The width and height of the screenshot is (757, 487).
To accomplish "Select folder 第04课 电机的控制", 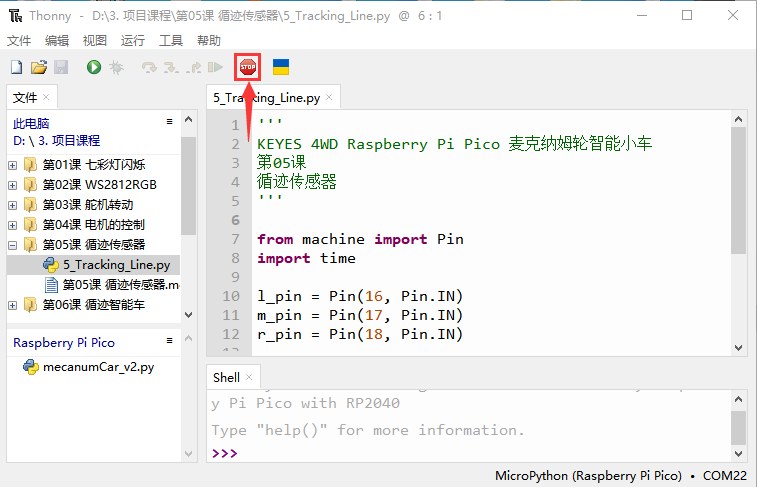I will coord(94,225).
